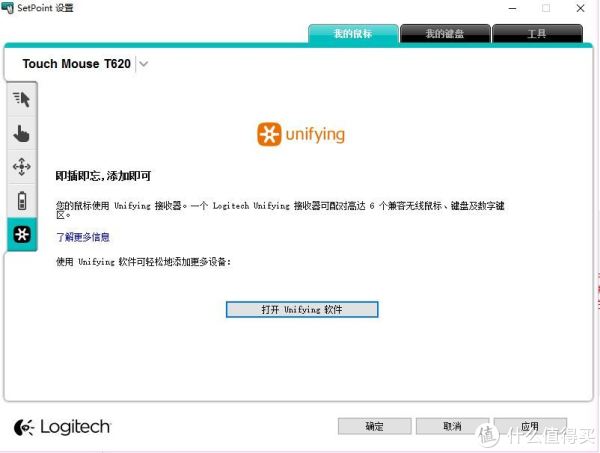The height and width of the screenshot is (453, 600).
Task: Select the four-arrow movement settings icon
Action: [22, 167]
